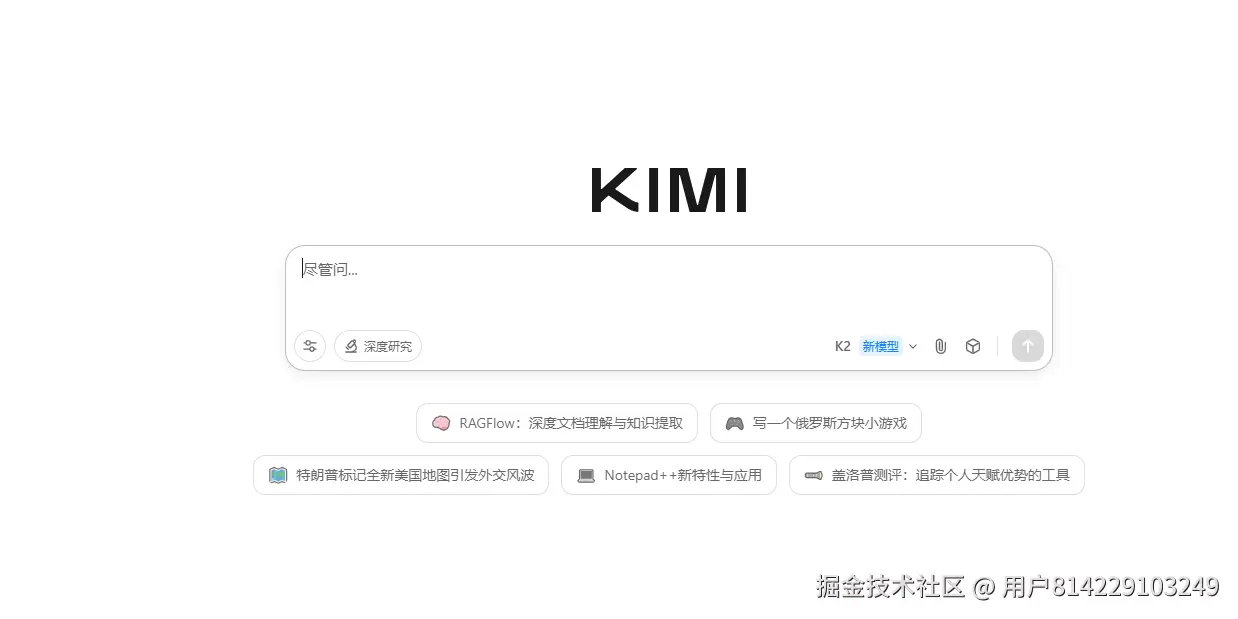Open the sliders settings icon in input box
Viewport: 1238px width, 619px height.
point(310,346)
